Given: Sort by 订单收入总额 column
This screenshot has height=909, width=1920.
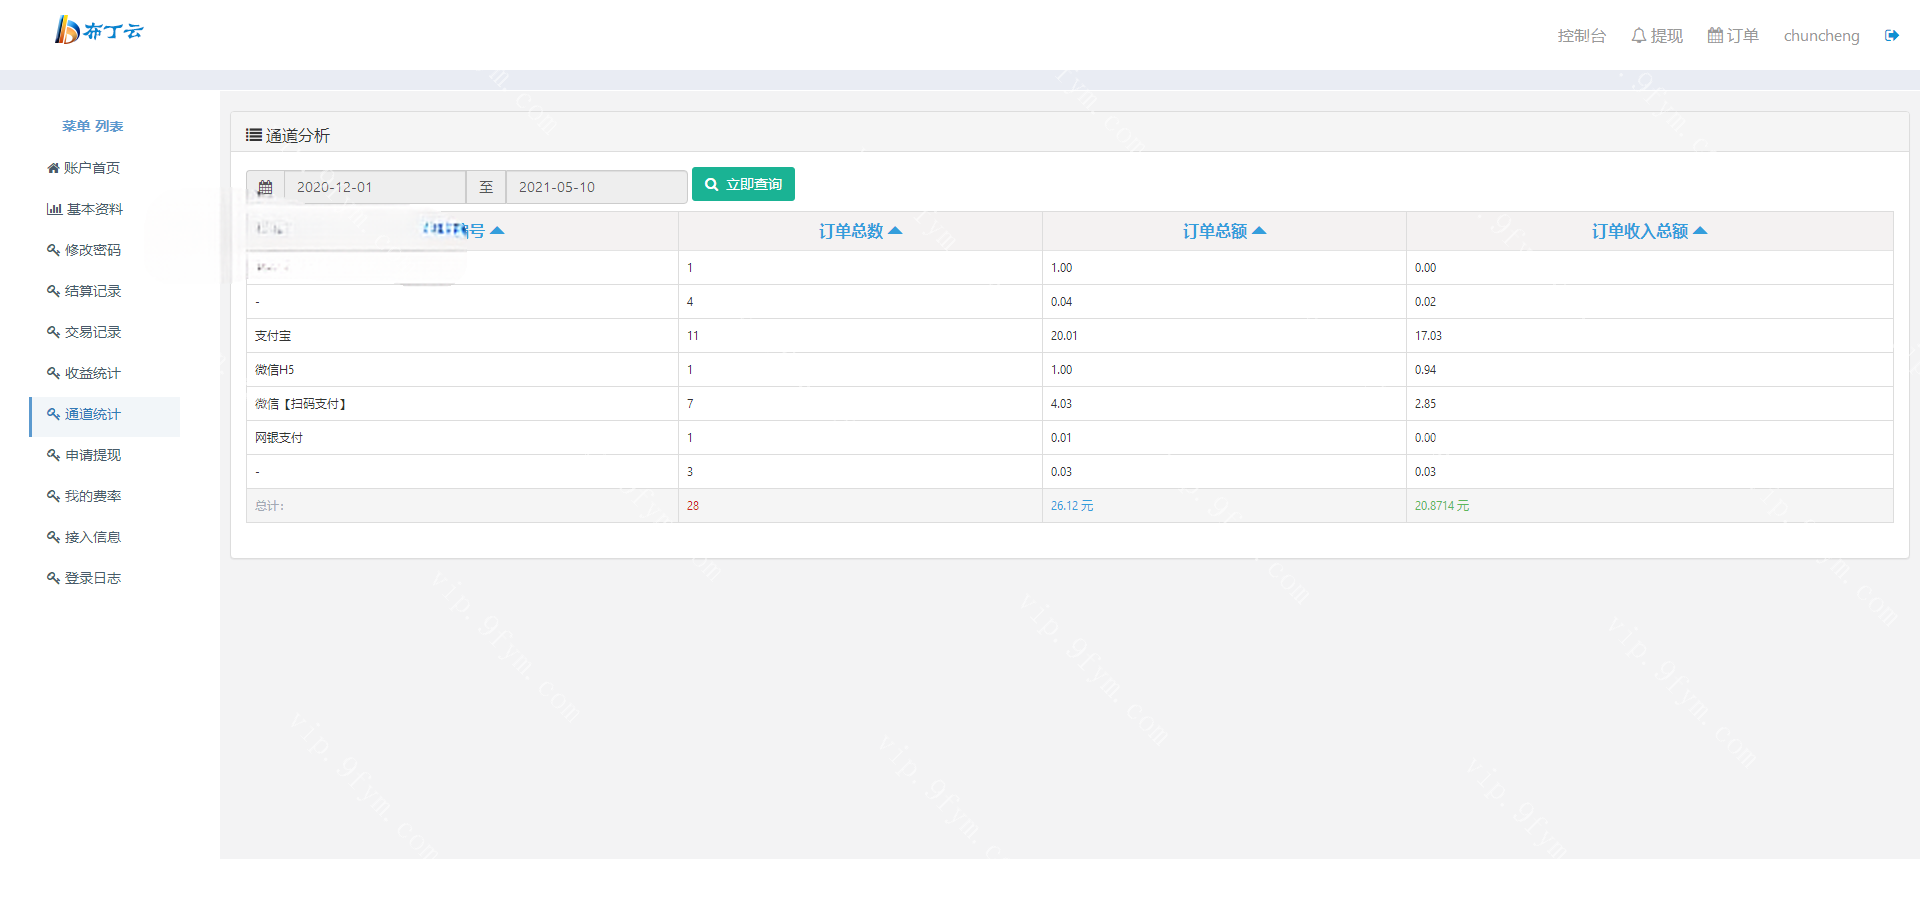Looking at the screenshot, I should pyautogui.click(x=1649, y=231).
